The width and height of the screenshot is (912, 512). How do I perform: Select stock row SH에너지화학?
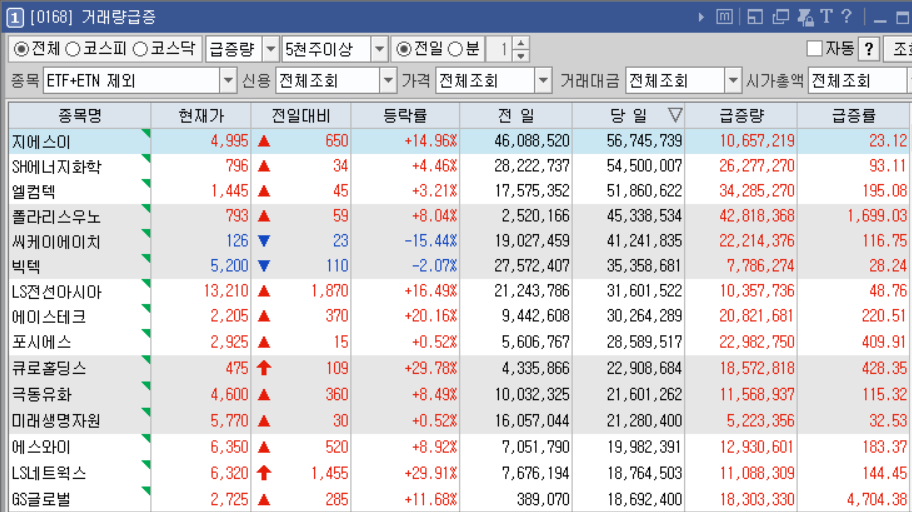[459, 166]
